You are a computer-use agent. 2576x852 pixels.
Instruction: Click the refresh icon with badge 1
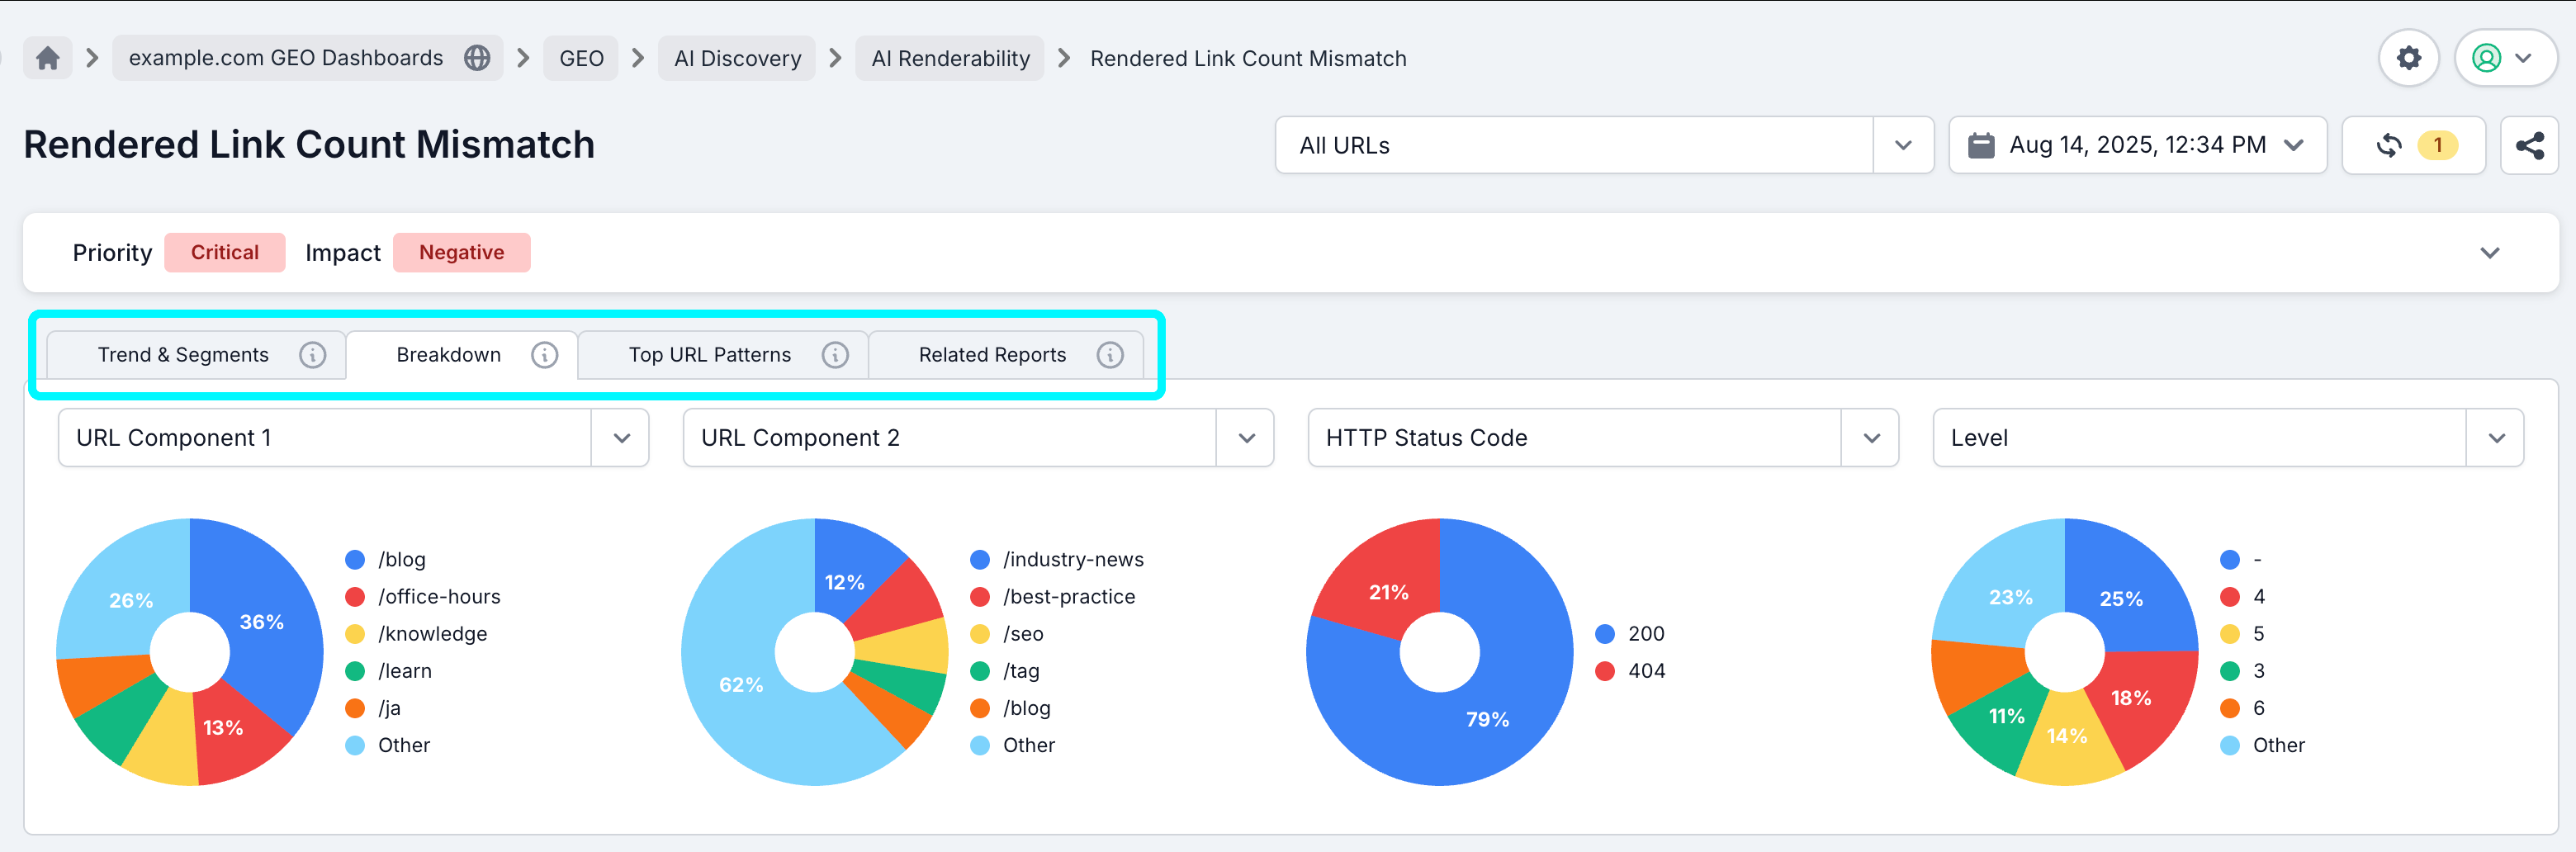[2389, 144]
